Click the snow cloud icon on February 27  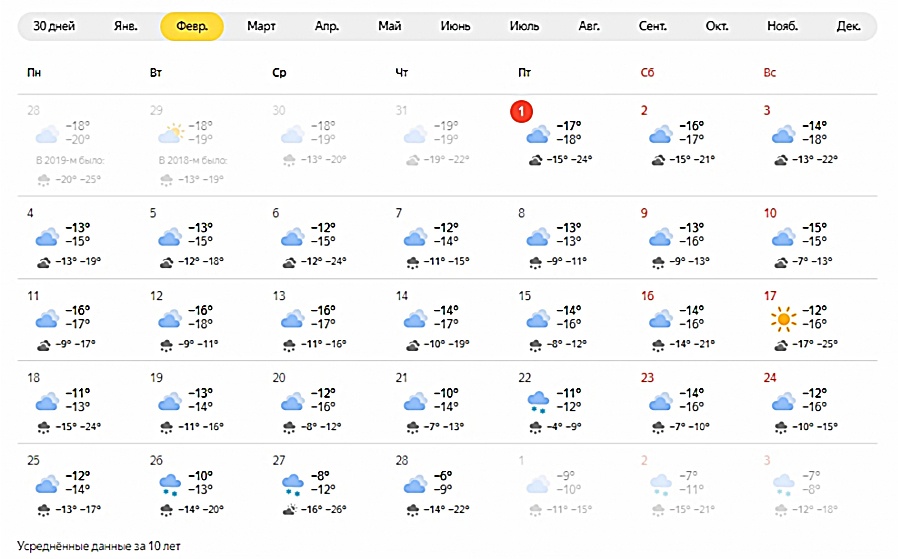(292, 484)
